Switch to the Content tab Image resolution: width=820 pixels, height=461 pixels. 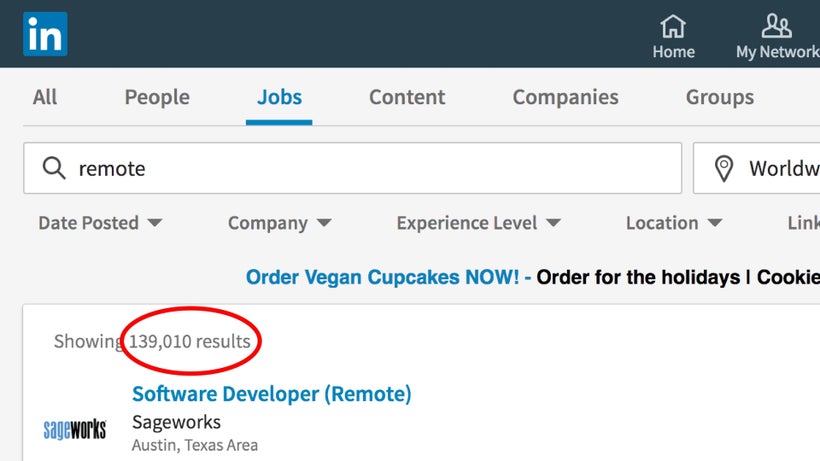[407, 97]
